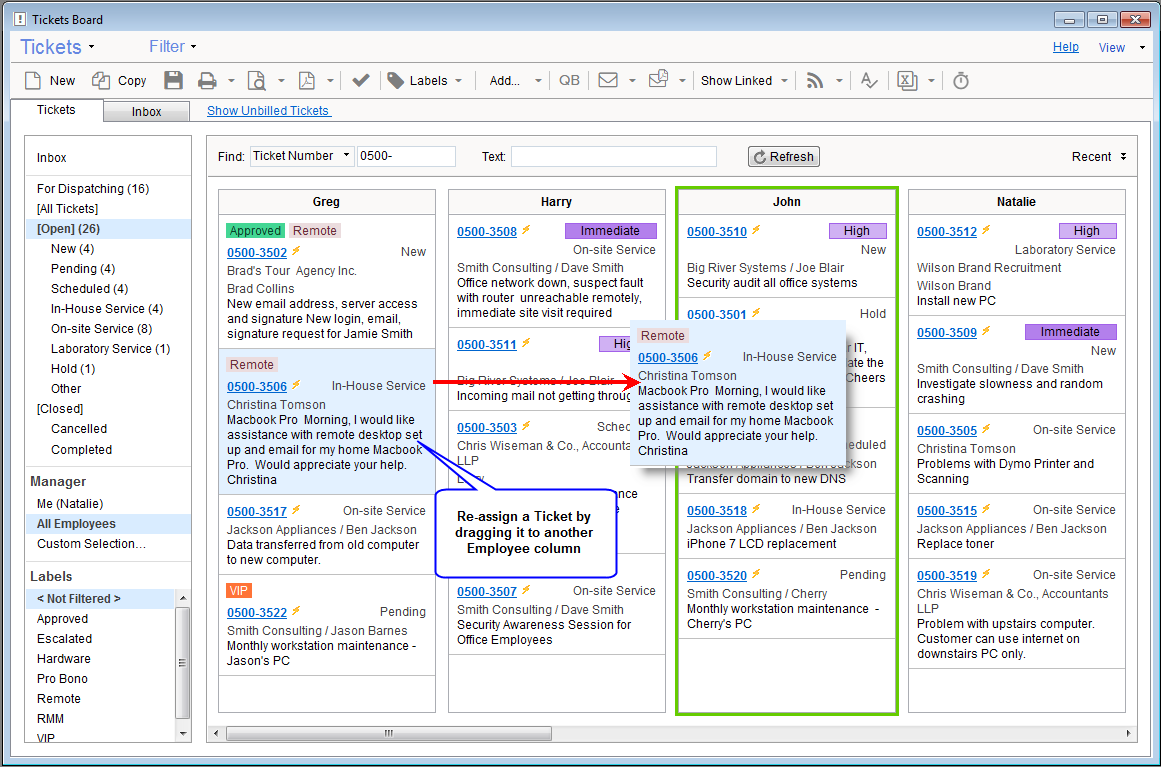This screenshot has height=767, width=1161.
Task: Click the Save floppy disk icon
Action: pos(173,81)
